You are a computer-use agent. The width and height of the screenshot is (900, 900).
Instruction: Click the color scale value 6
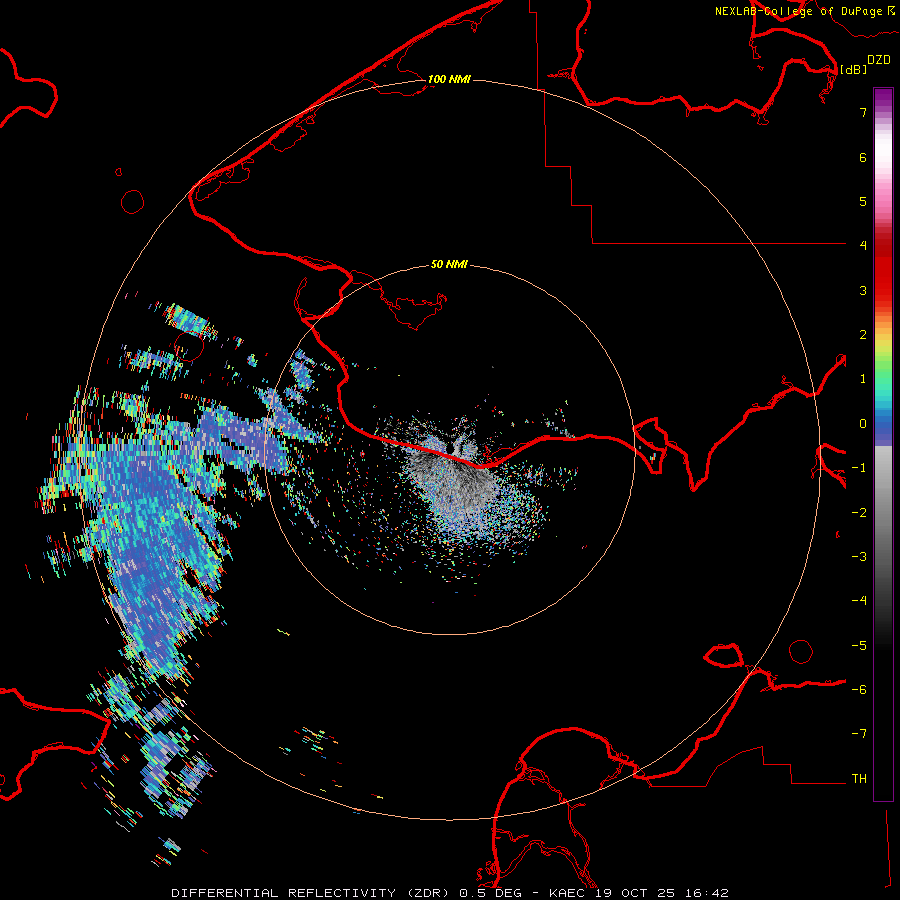863,157
